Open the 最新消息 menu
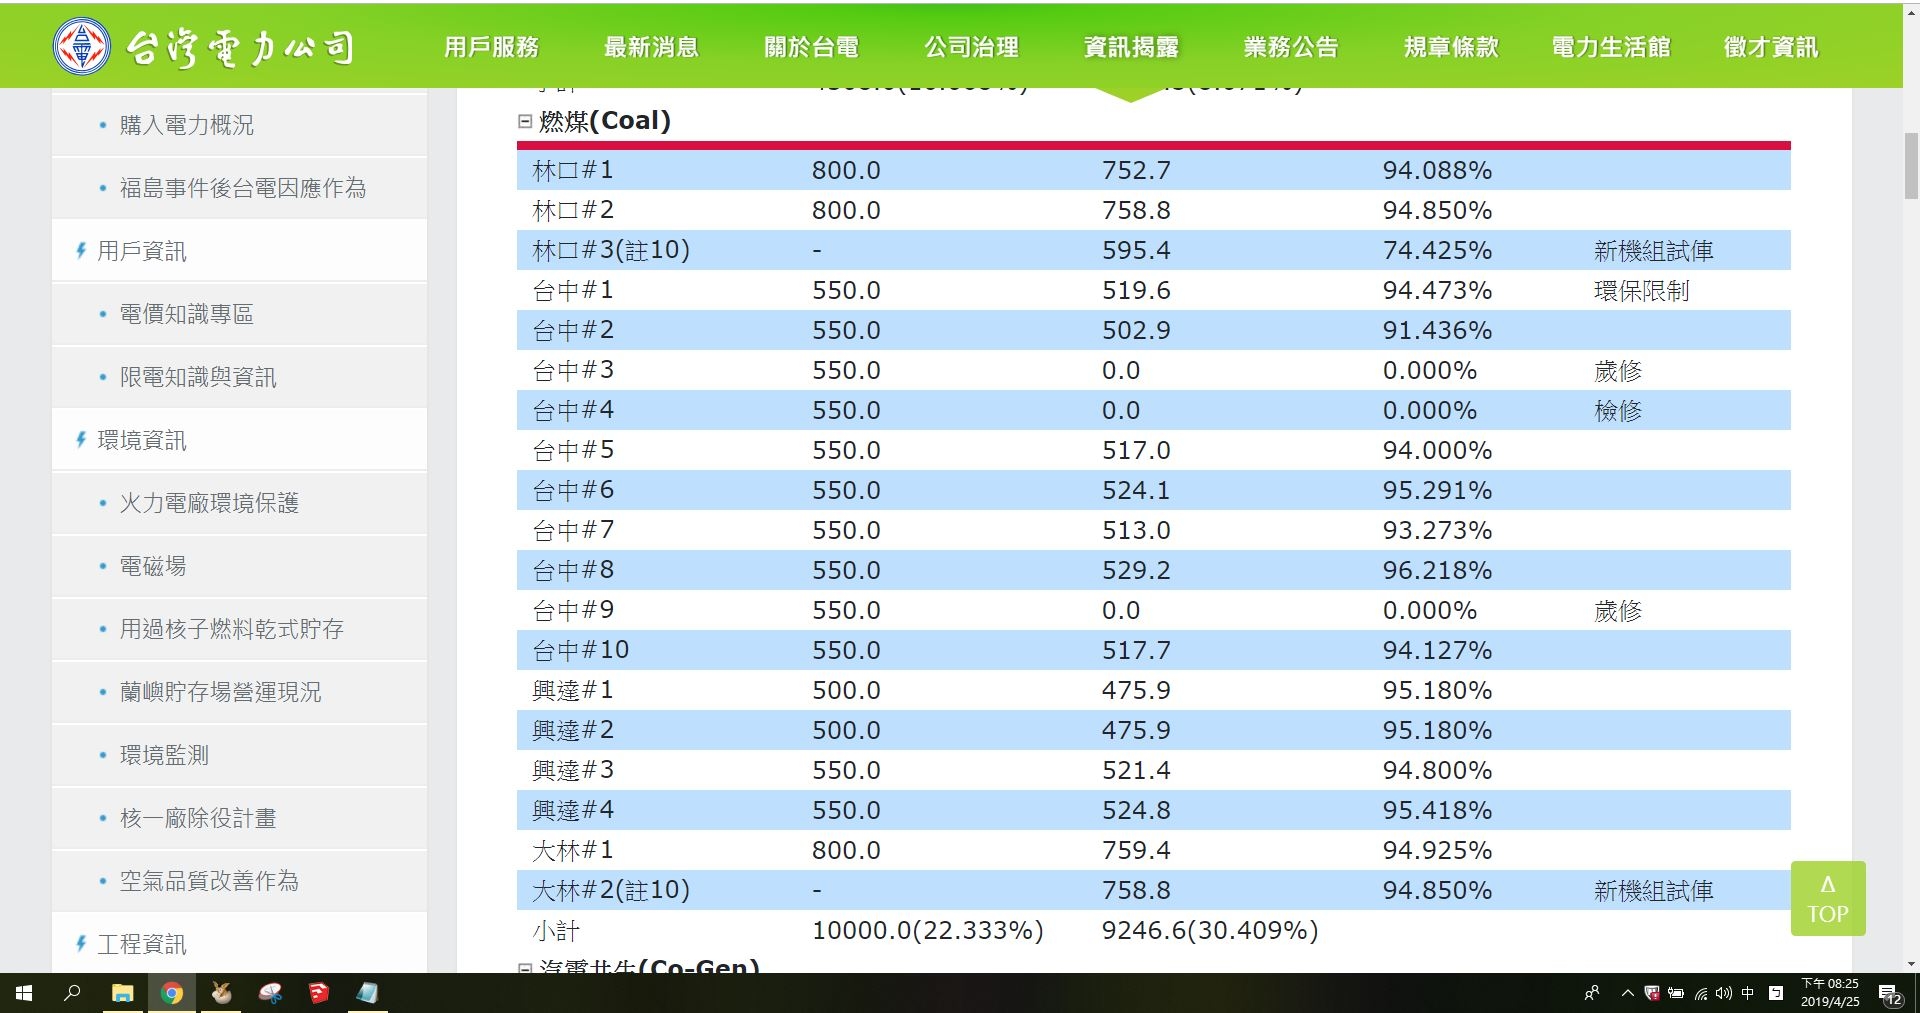The height and width of the screenshot is (1013, 1920). point(652,47)
